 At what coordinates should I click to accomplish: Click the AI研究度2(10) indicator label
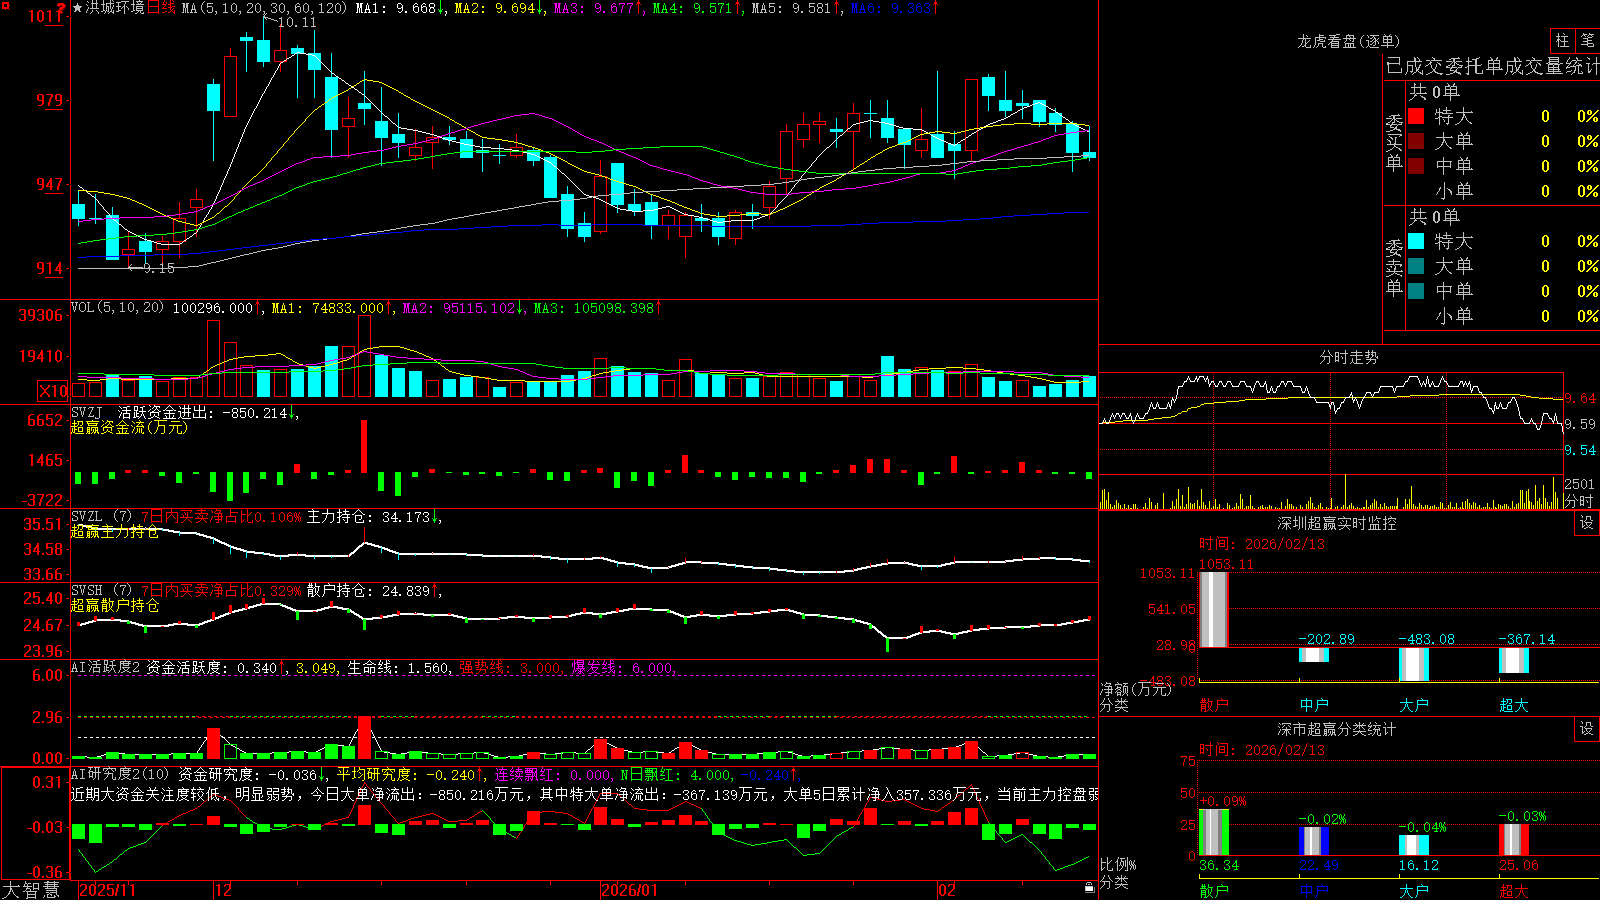coord(121,774)
